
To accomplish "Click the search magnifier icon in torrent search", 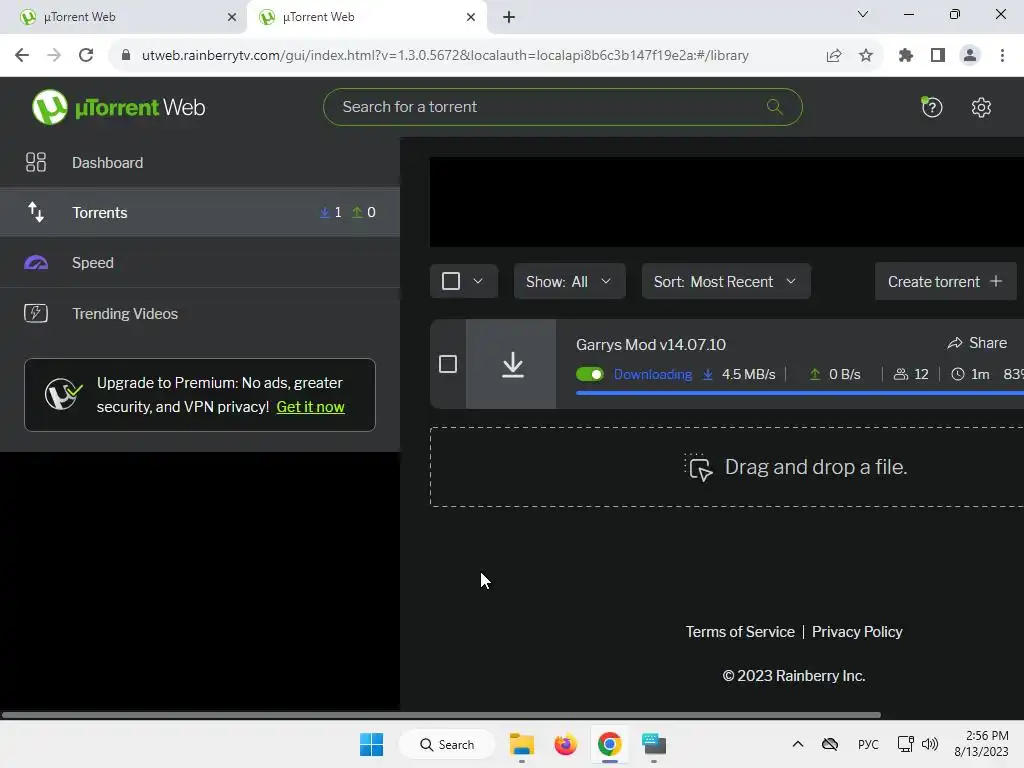I will point(775,106).
